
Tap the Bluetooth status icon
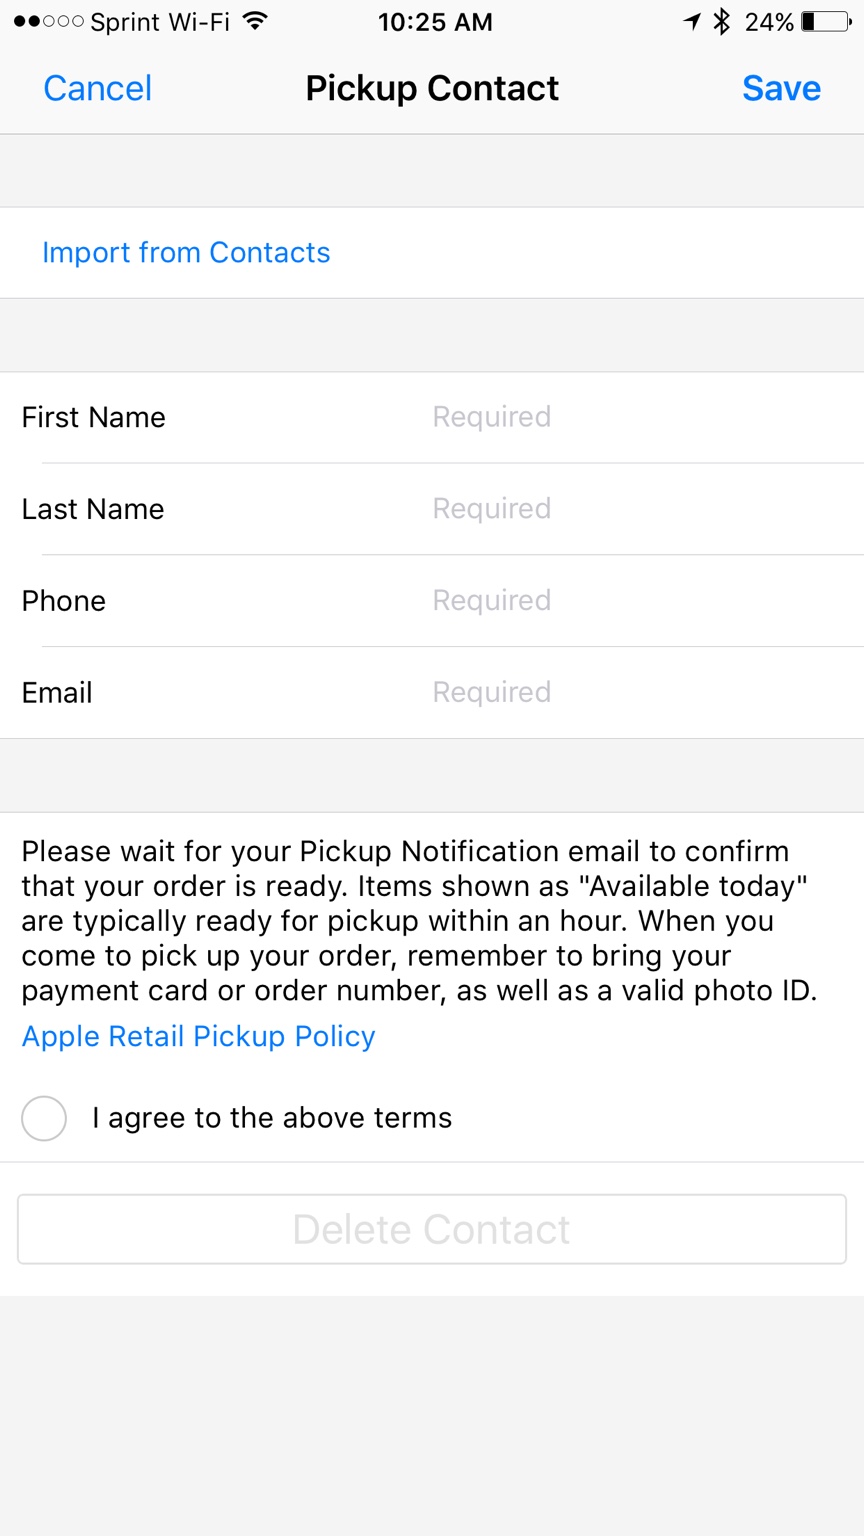click(721, 21)
